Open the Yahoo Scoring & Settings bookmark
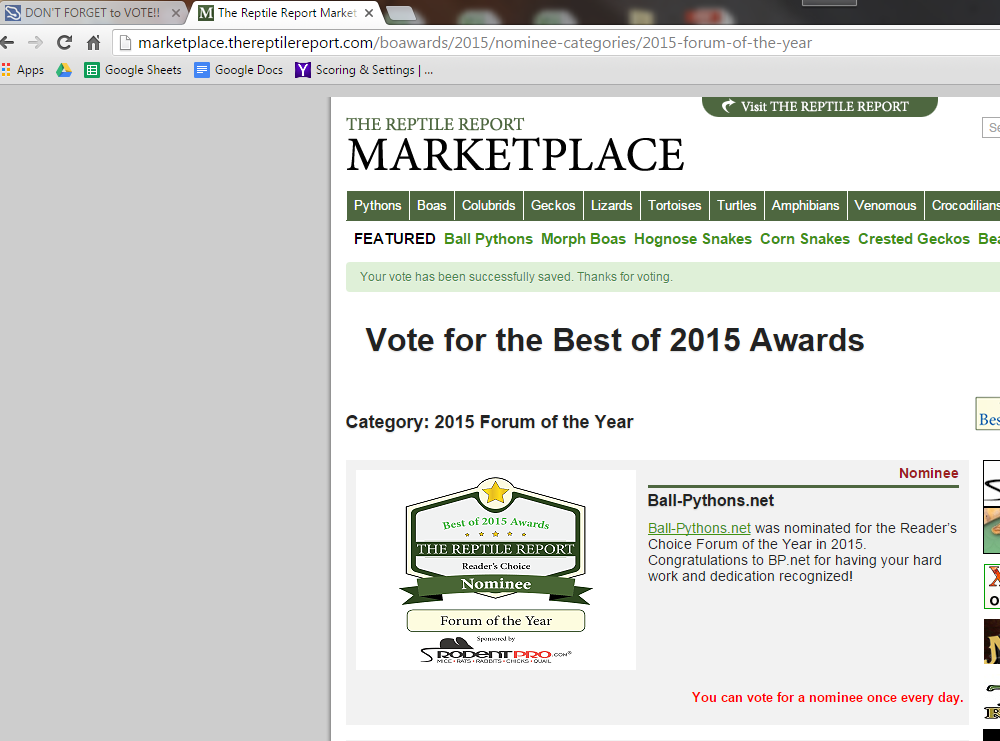The height and width of the screenshot is (741, 1000). click(364, 70)
